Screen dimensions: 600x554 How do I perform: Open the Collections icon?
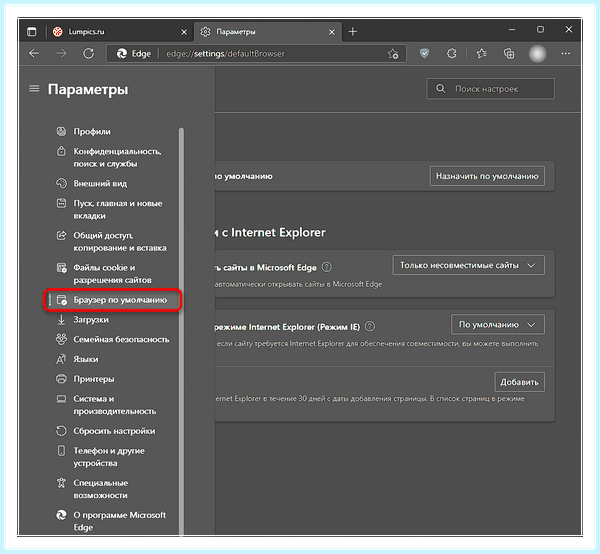tap(509, 54)
